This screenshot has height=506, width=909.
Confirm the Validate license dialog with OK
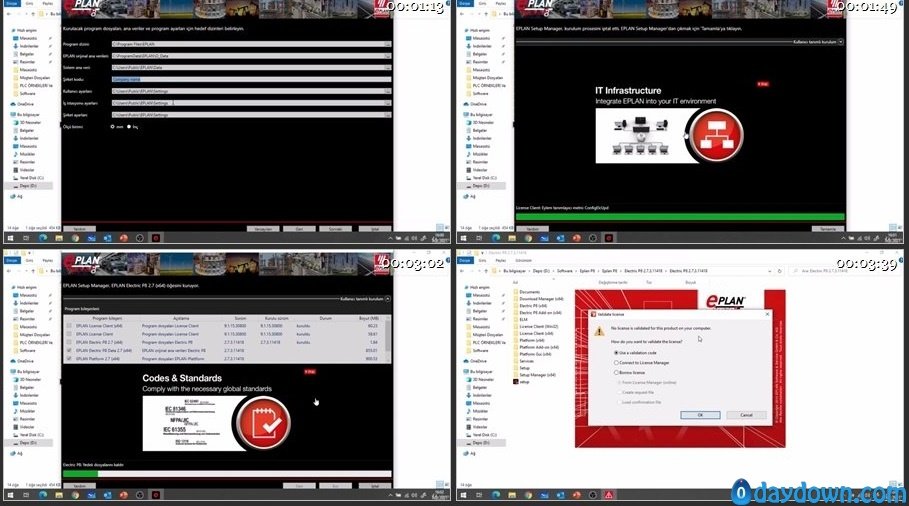[x=700, y=415]
